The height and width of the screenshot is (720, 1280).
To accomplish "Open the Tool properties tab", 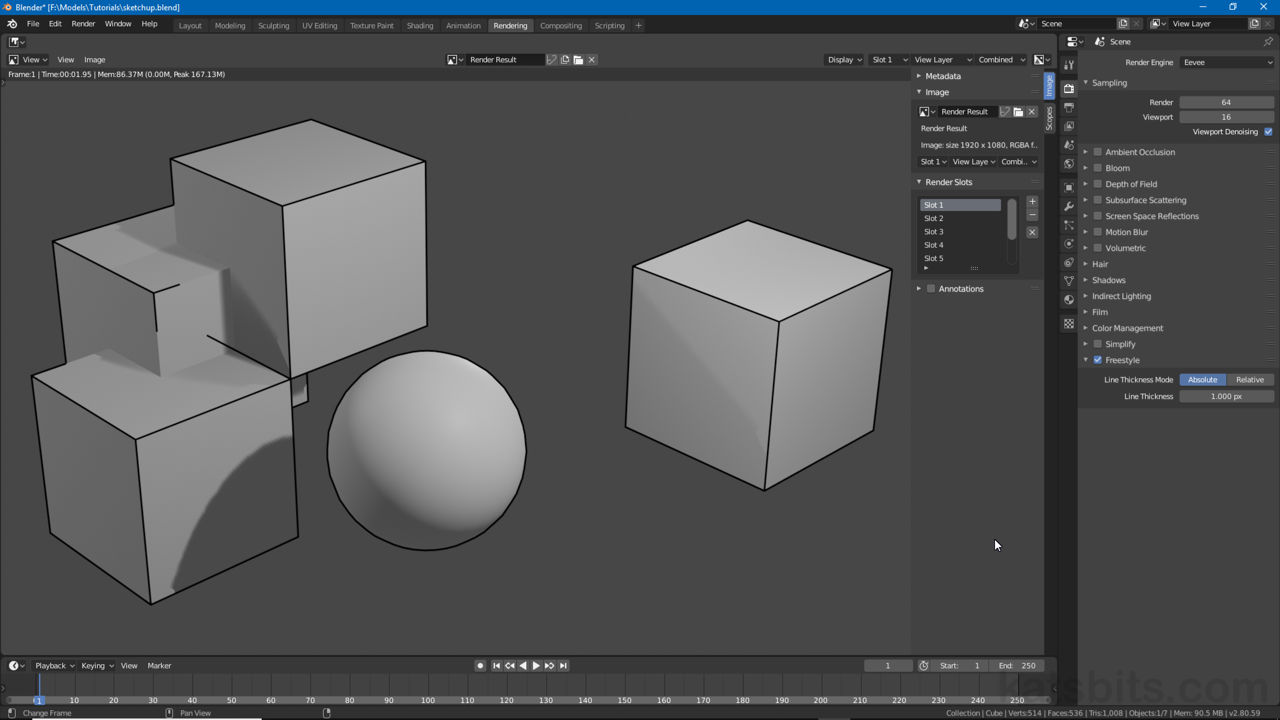I will point(1069,65).
